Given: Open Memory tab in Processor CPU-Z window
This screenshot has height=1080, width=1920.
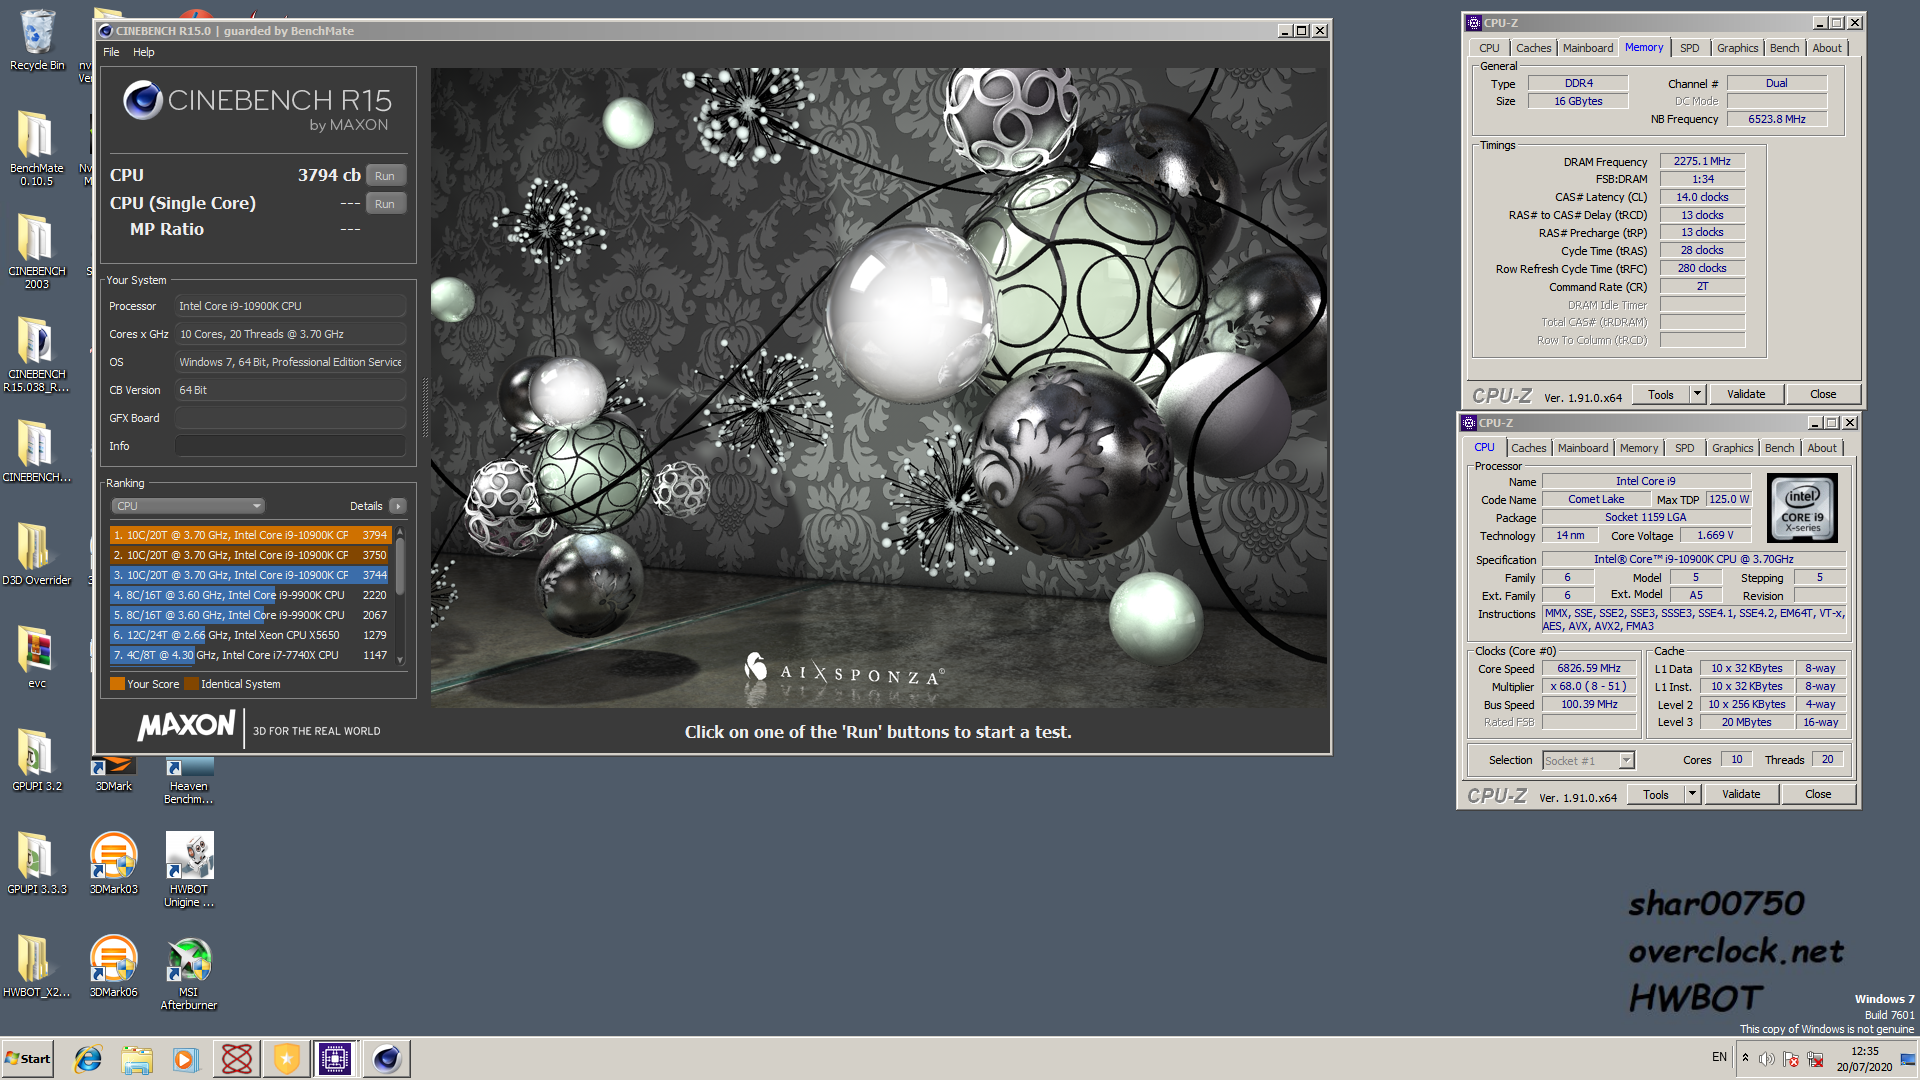Looking at the screenshot, I should 1638,448.
